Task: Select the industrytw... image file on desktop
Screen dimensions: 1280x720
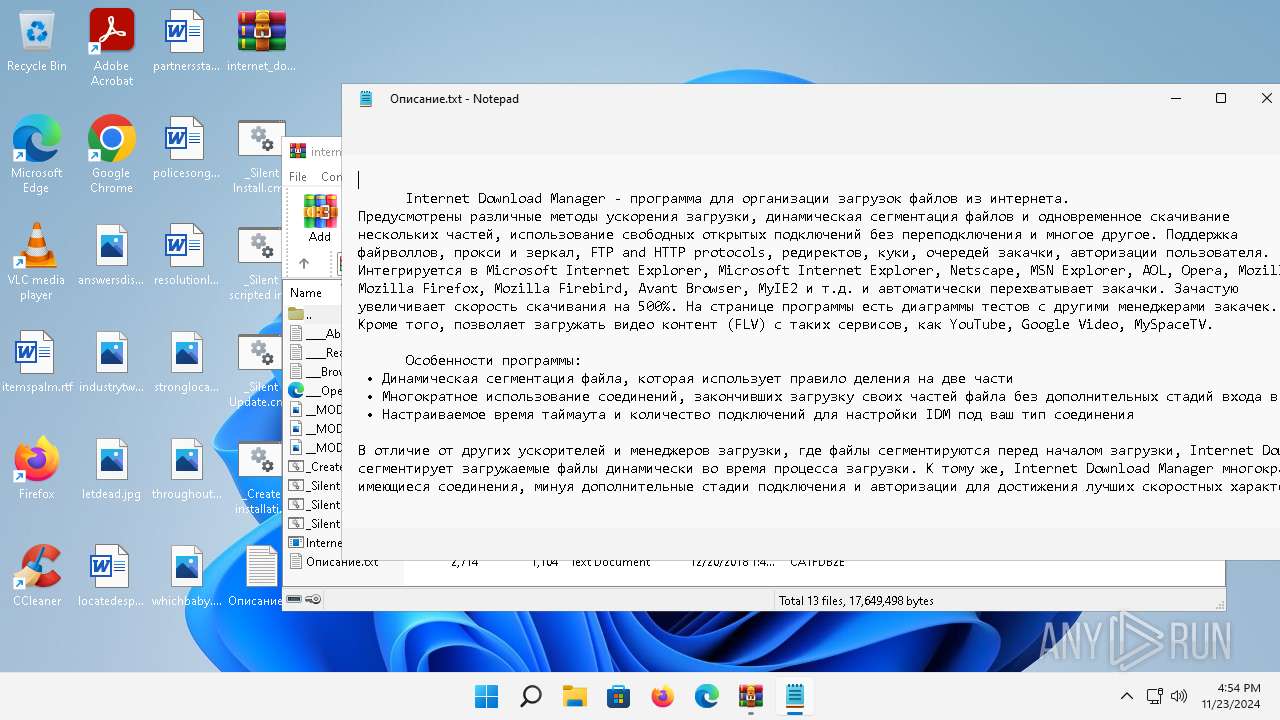Action: pos(112,362)
